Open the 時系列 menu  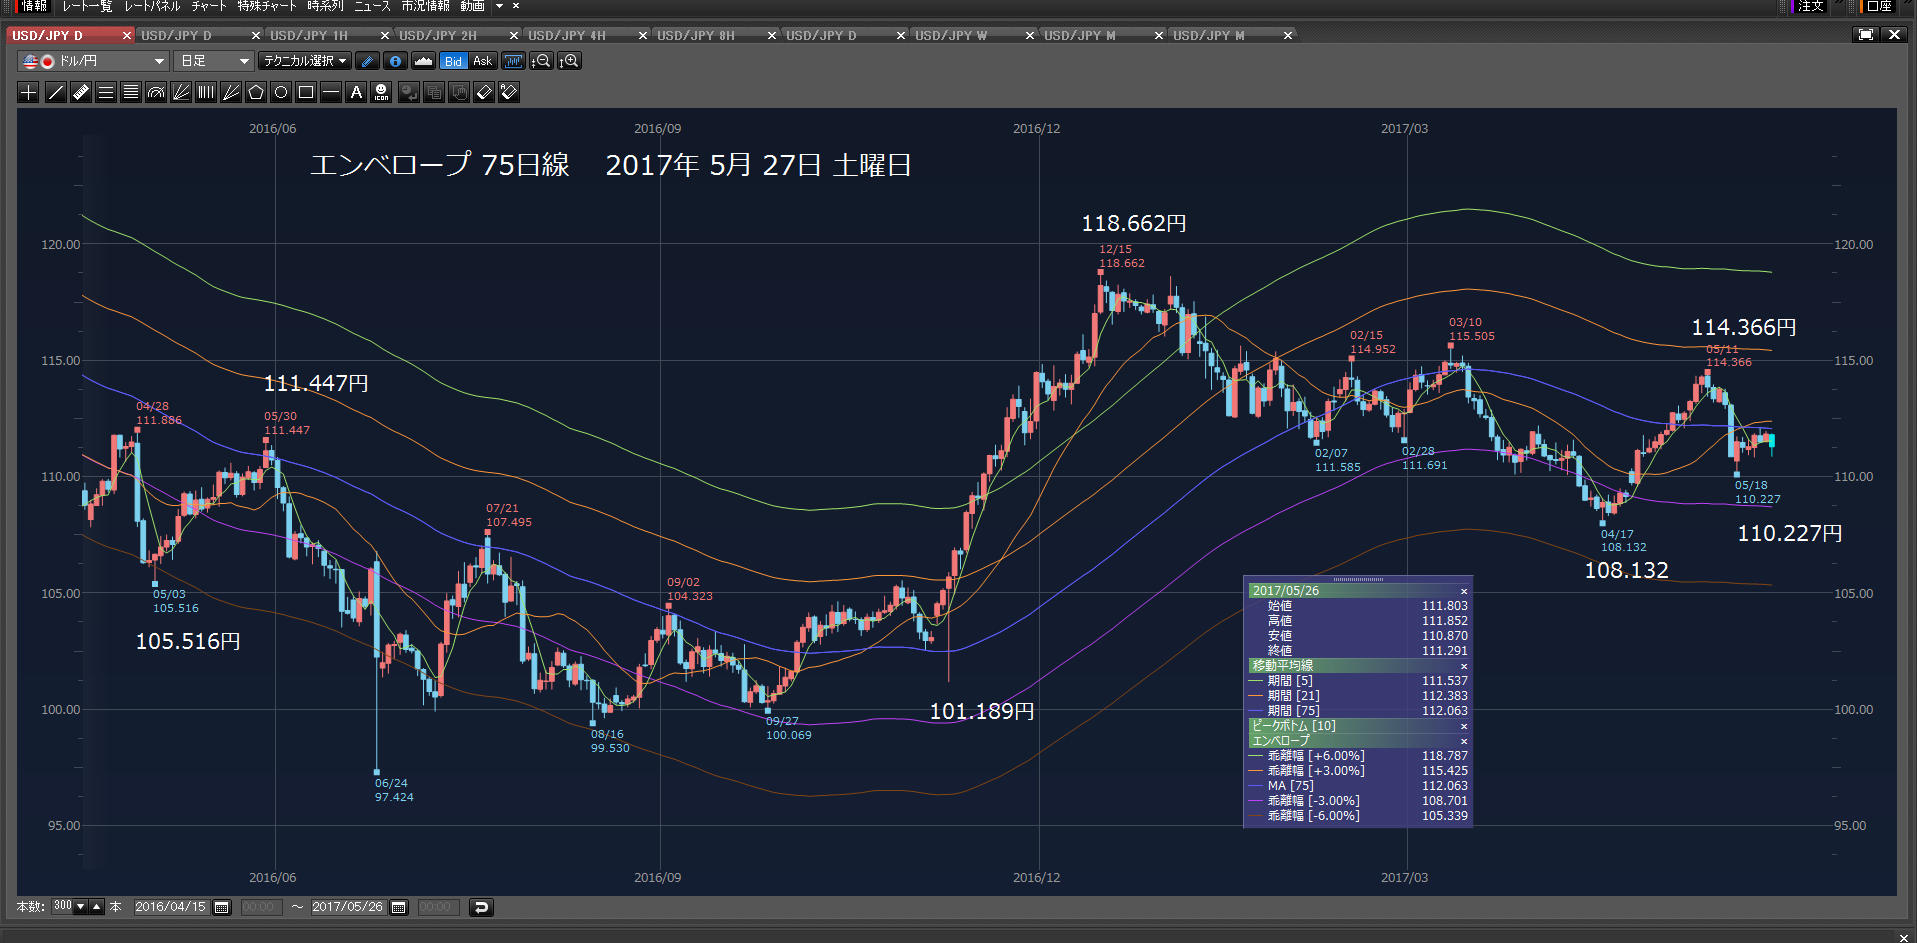tap(325, 6)
